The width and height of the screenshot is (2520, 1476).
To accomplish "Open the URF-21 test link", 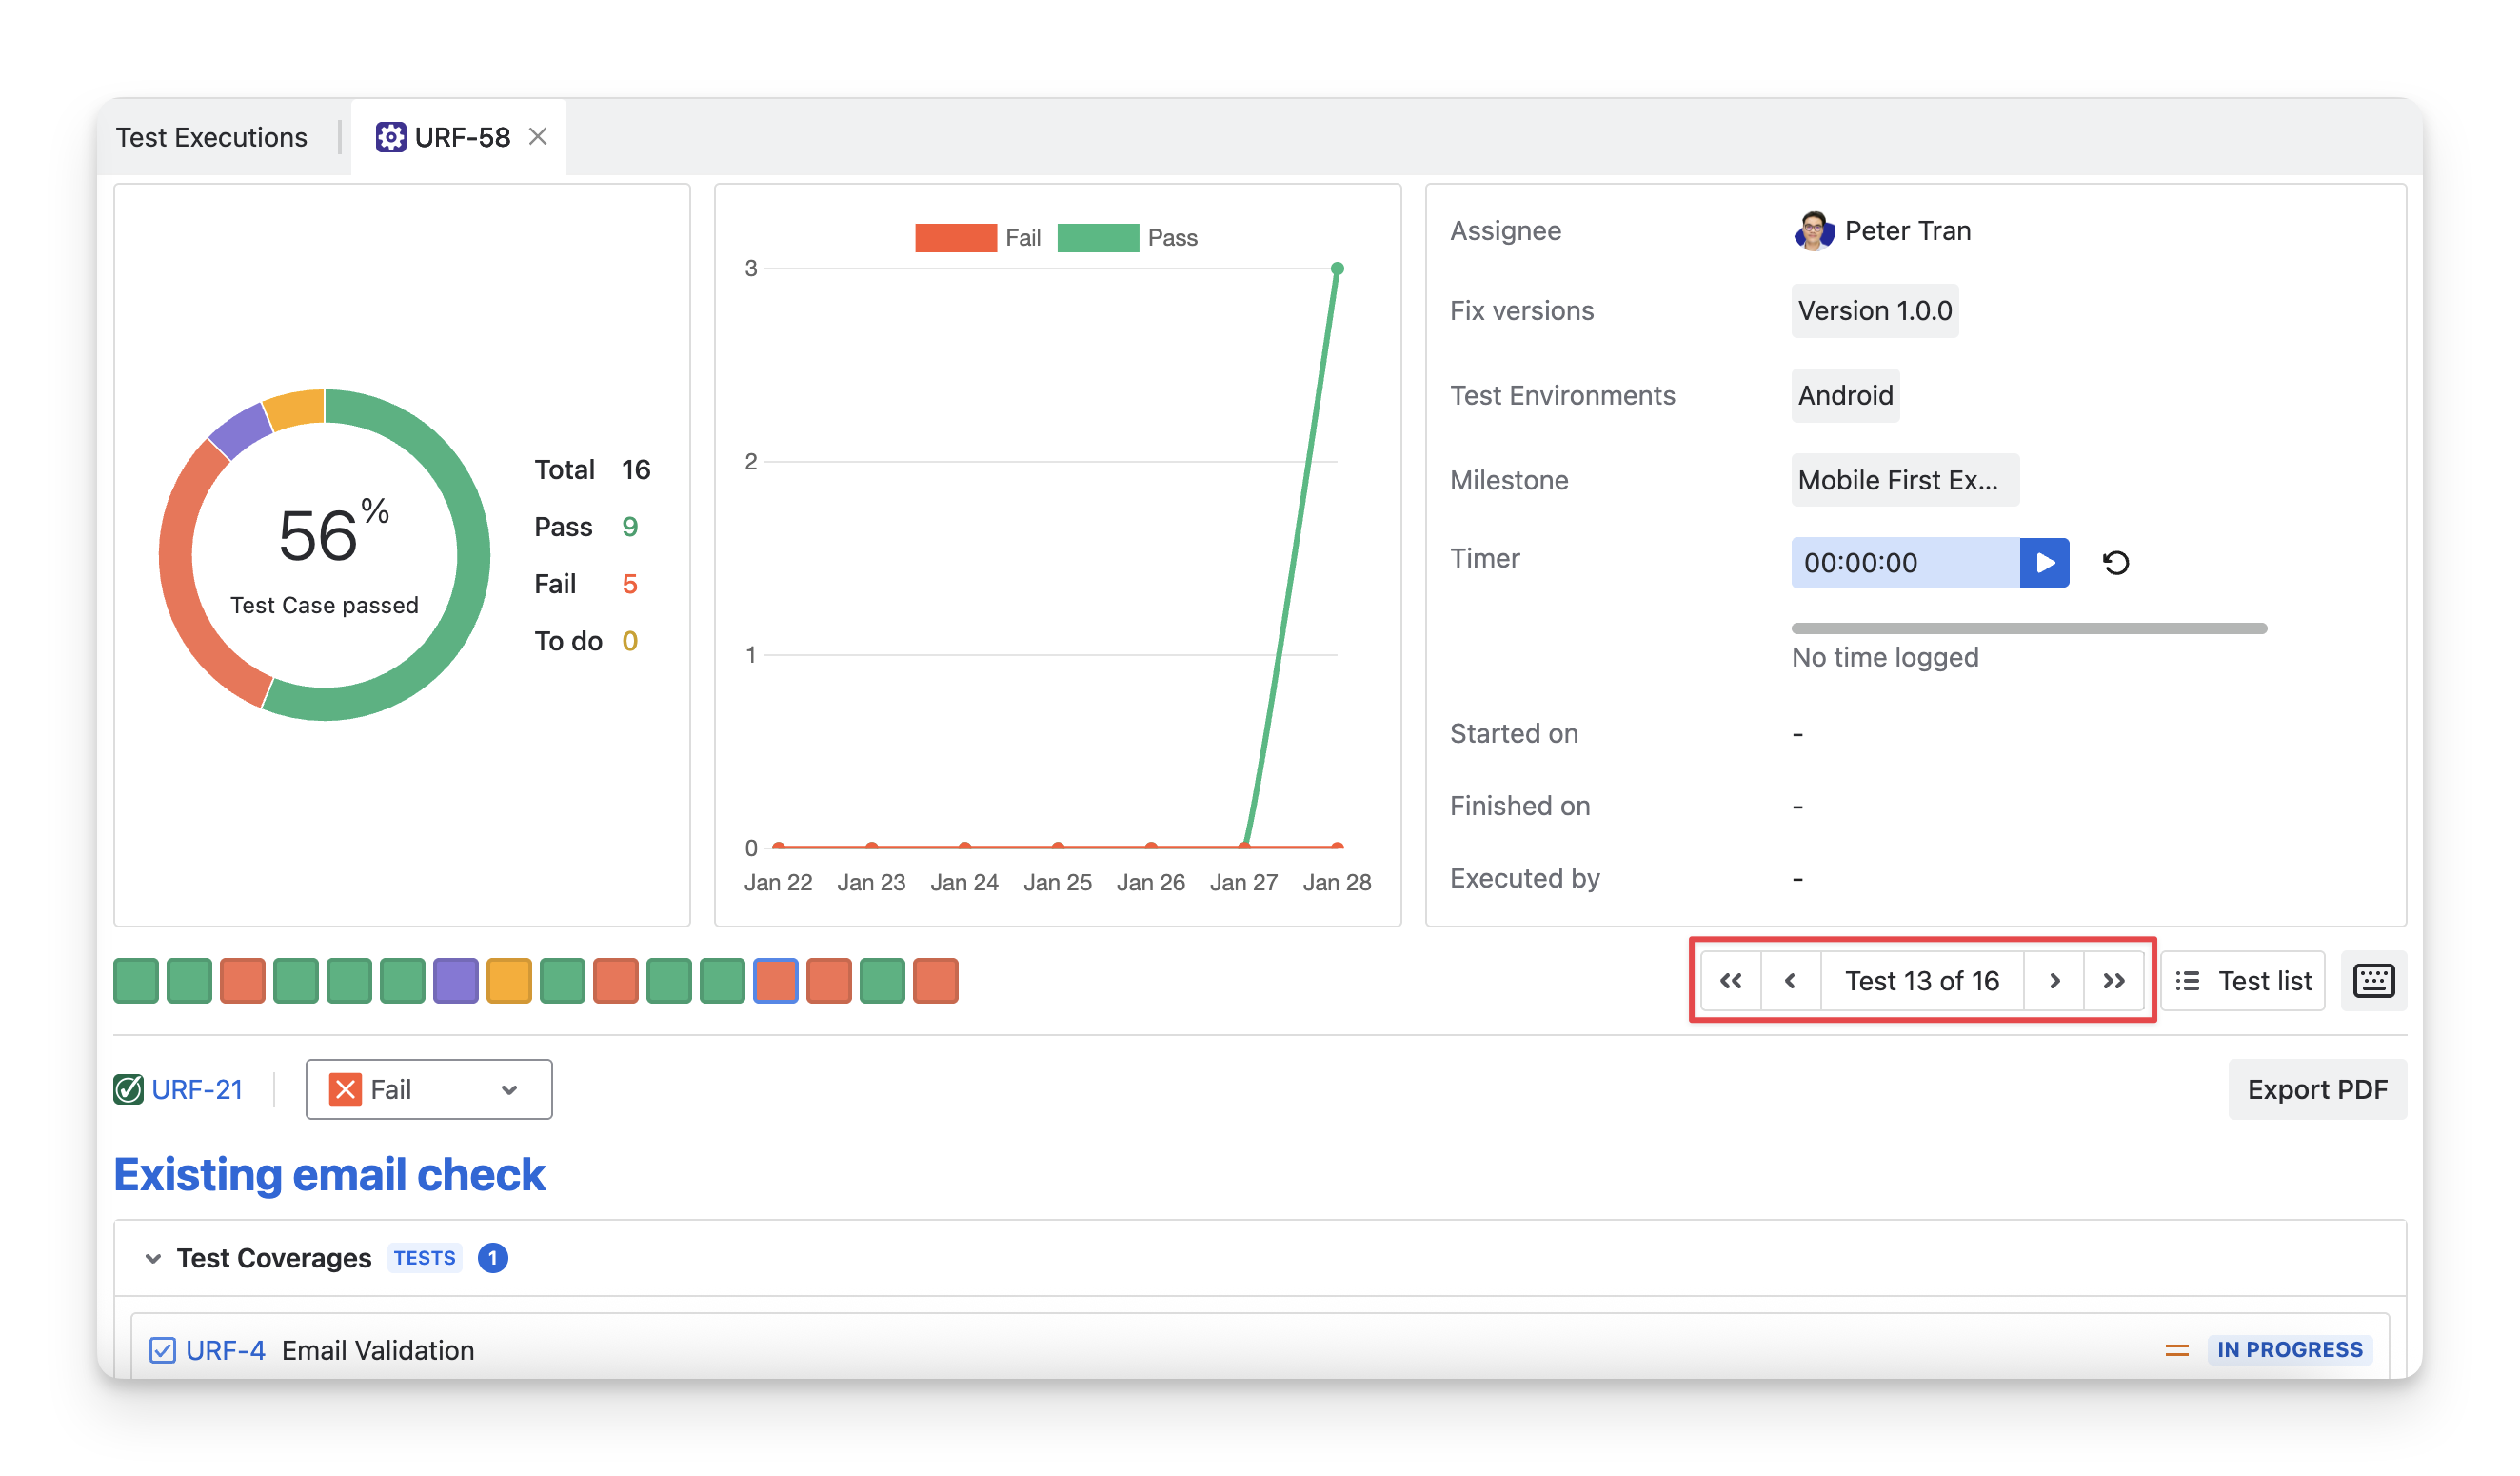I will coord(197,1089).
